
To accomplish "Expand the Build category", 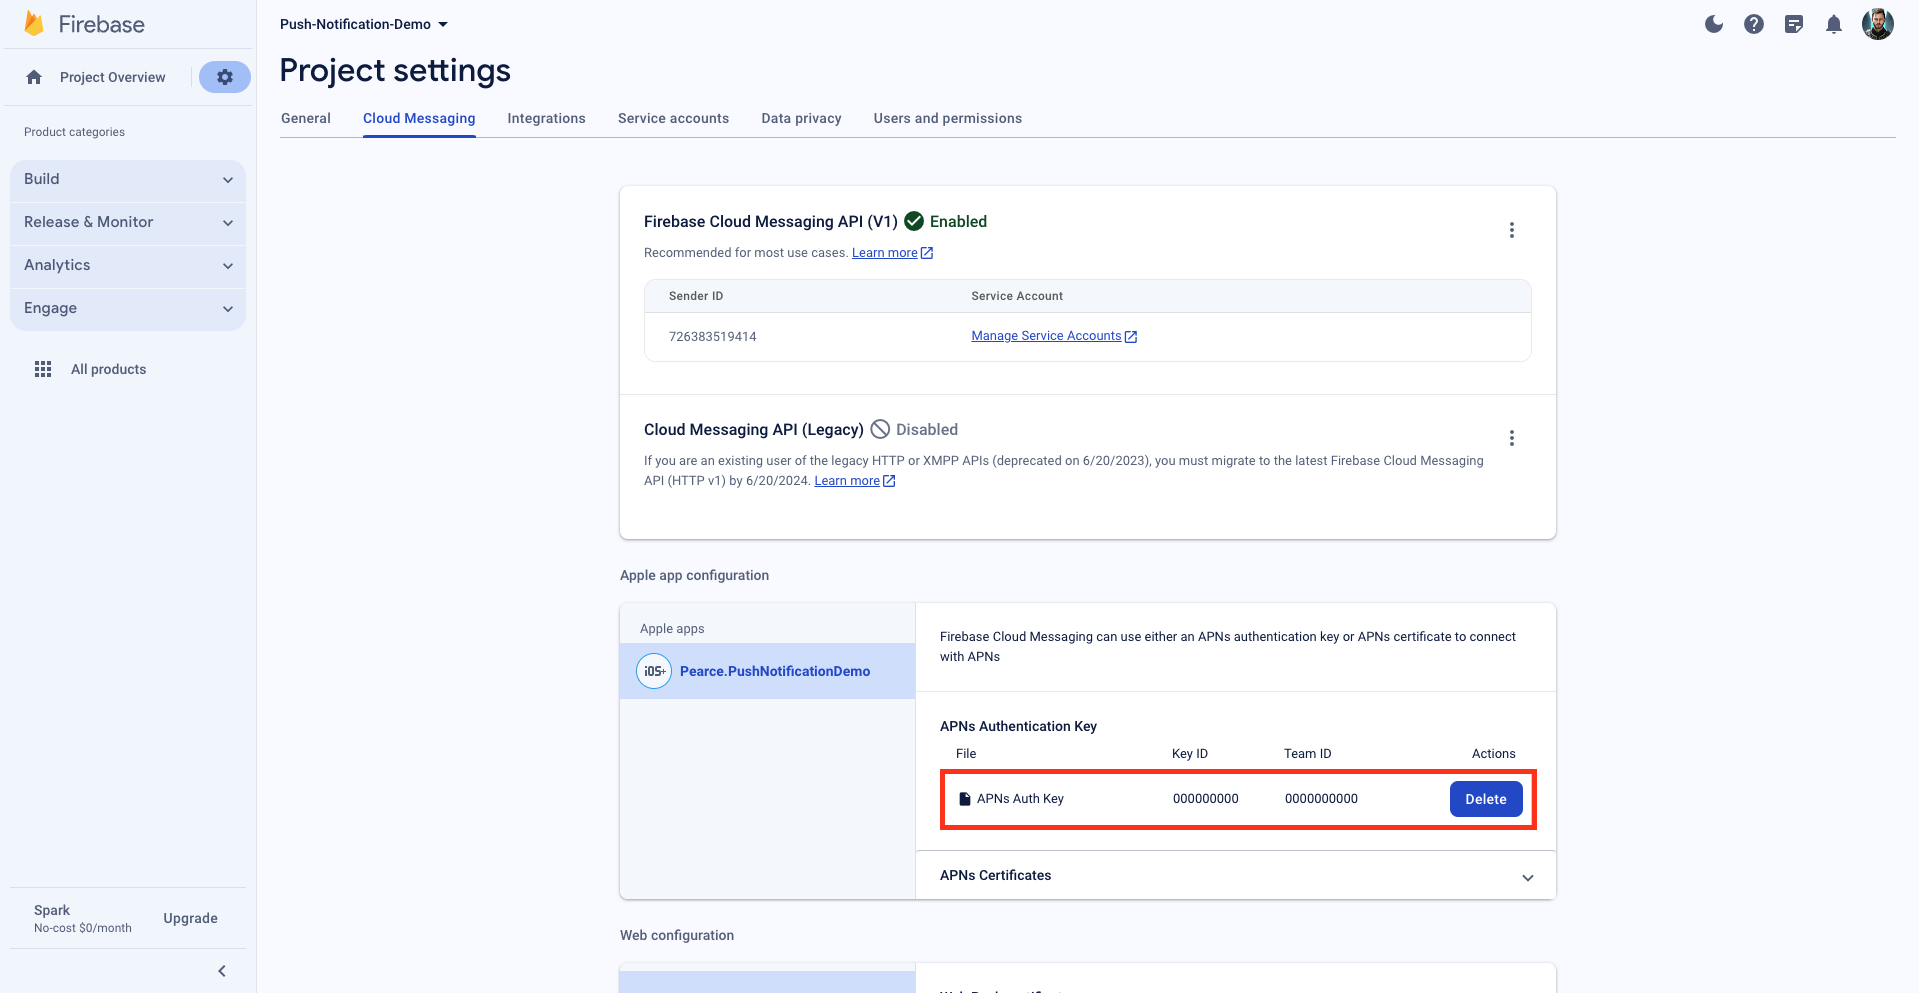I will coord(128,179).
